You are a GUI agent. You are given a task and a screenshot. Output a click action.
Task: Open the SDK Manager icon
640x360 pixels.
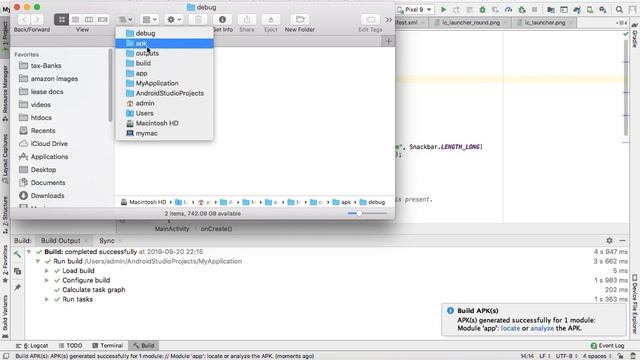[603, 9]
